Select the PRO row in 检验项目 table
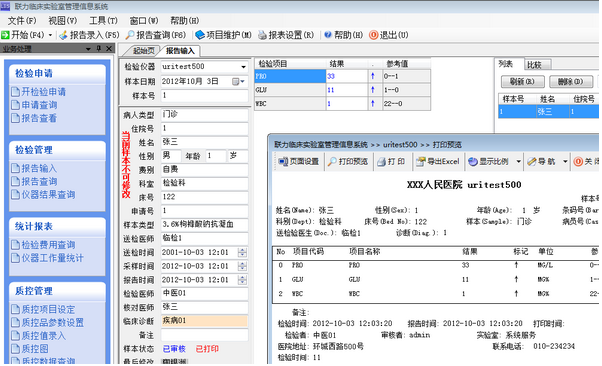 [342, 76]
